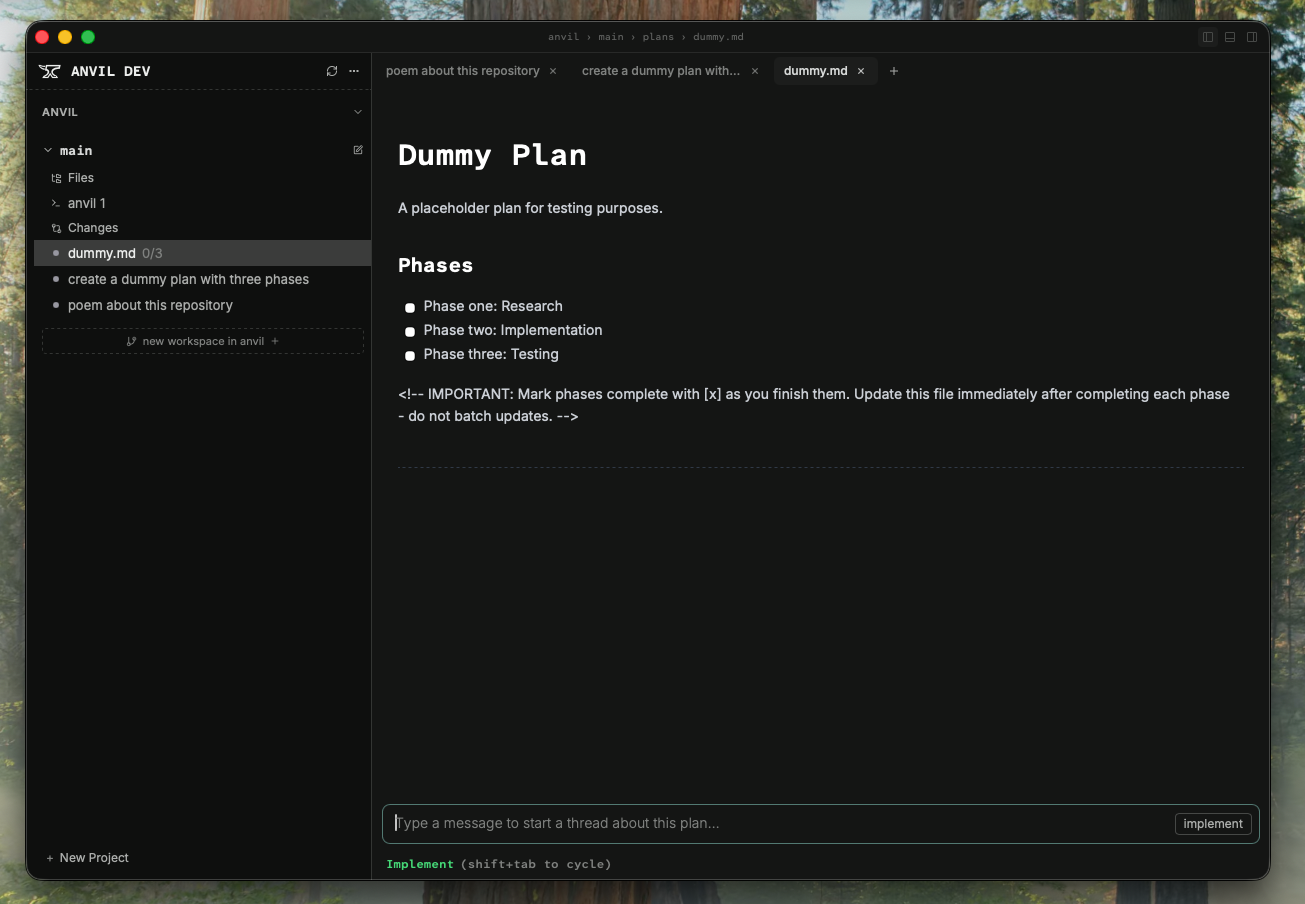The width and height of the screenshot is (1305, 904).
Task: Check the Phase two: Implementation checkbox
Action: click(410, 332)
